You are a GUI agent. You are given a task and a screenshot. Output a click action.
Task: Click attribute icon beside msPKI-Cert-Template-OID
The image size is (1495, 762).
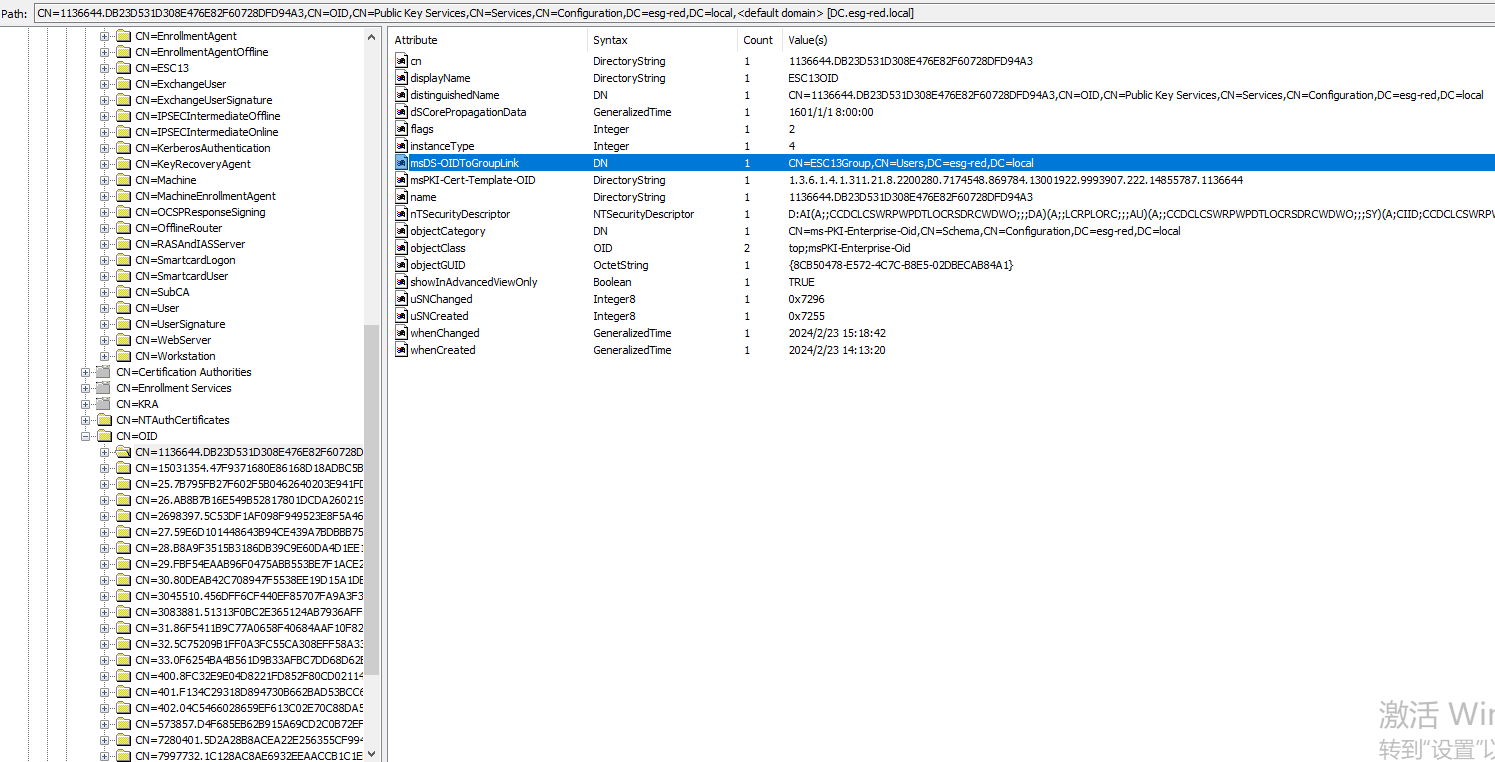click(401, 180)
